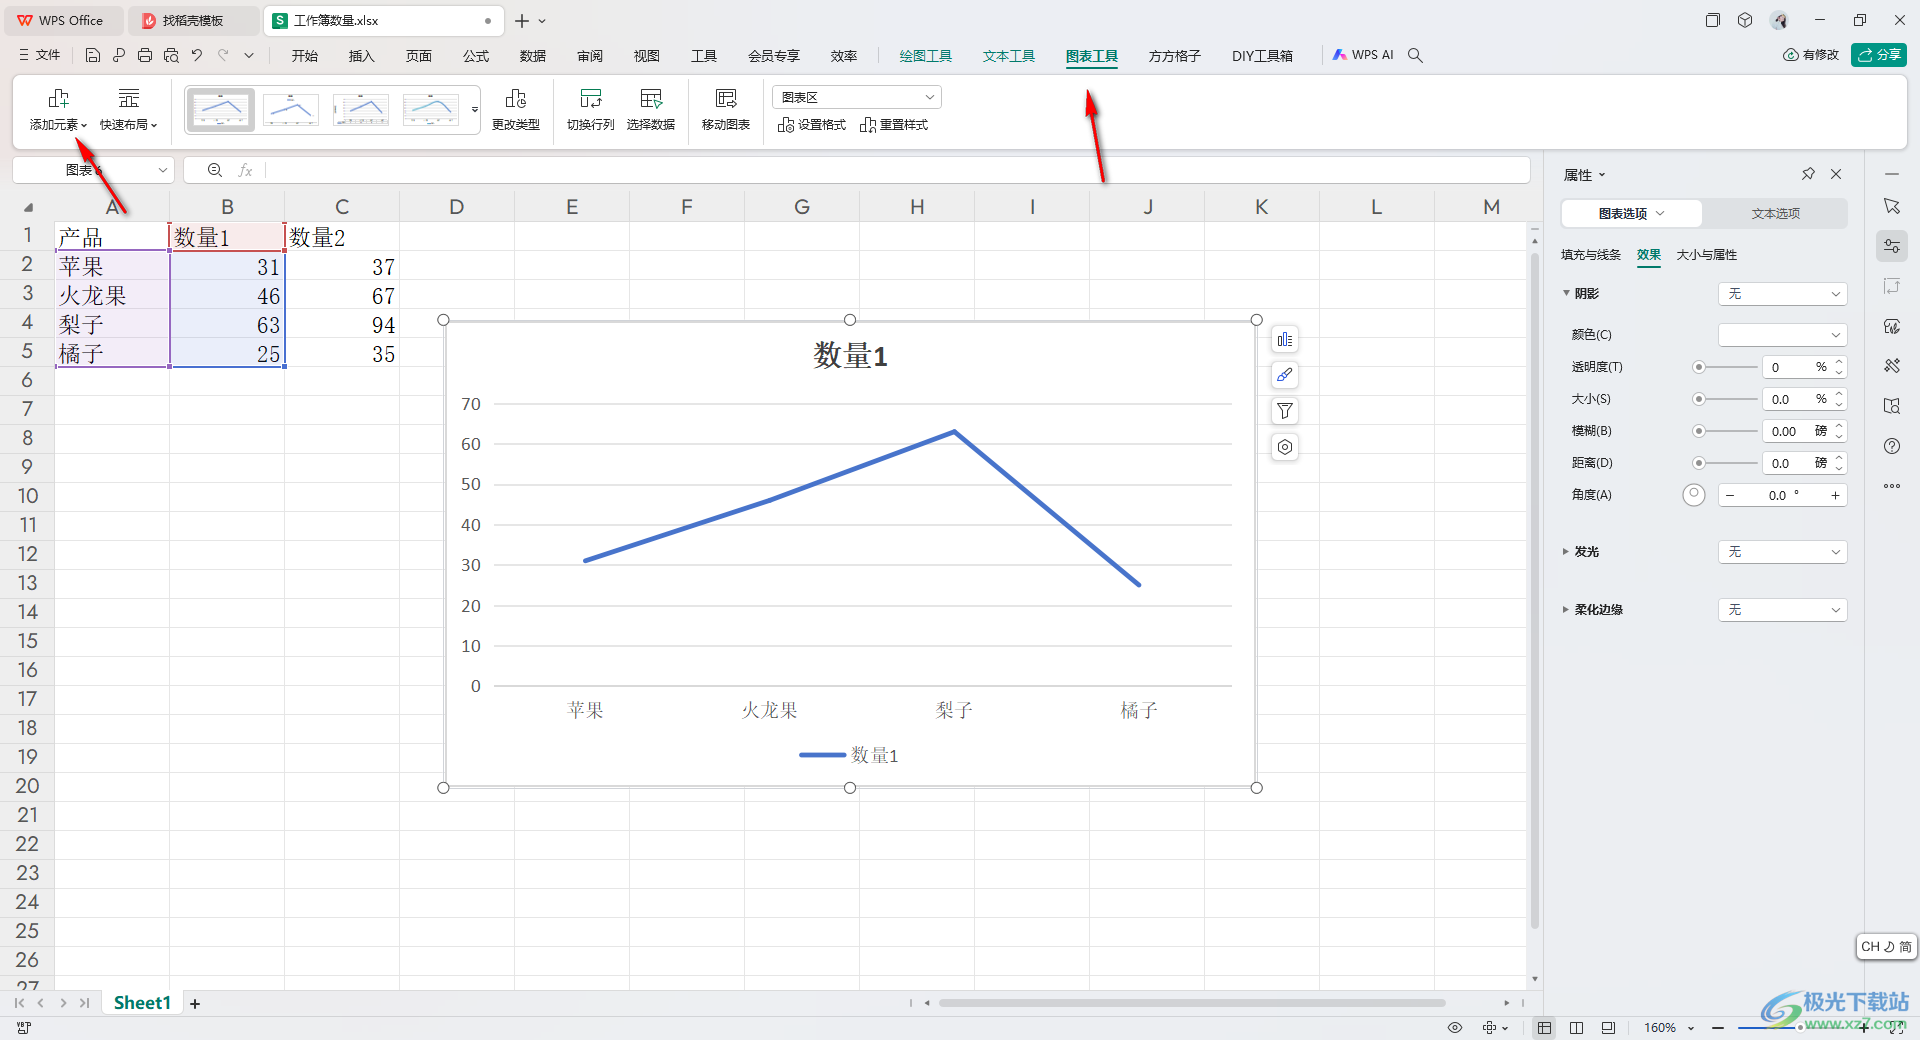The image size is (1920, 1040).
Task: Toggle eye protection mode icon in status bar
Action: pos(1455,1028)
